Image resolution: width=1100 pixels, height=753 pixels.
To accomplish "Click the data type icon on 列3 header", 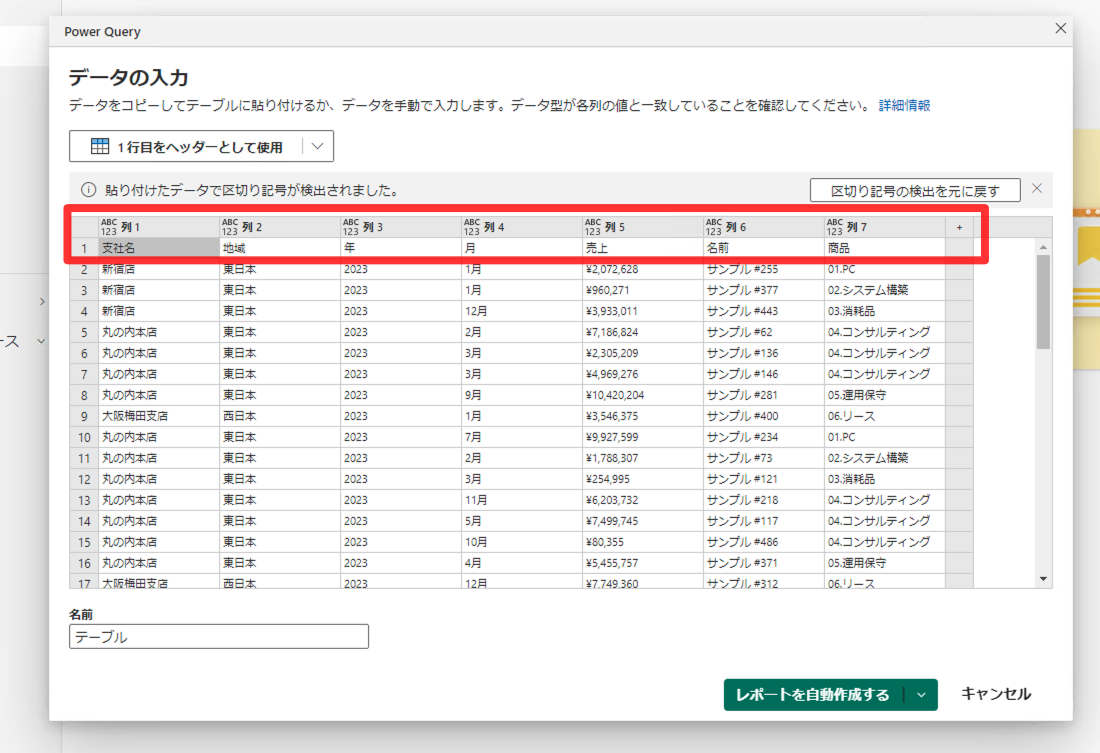I will pyautogui.click(x=350, y=227).
